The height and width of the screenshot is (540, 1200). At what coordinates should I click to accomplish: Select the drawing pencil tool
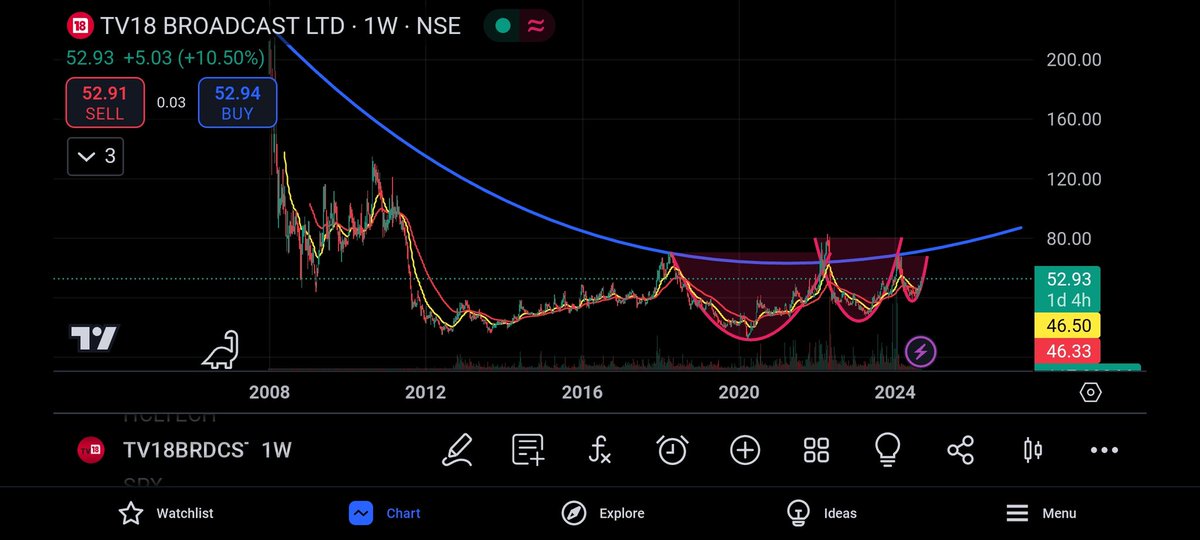[458, 450]
